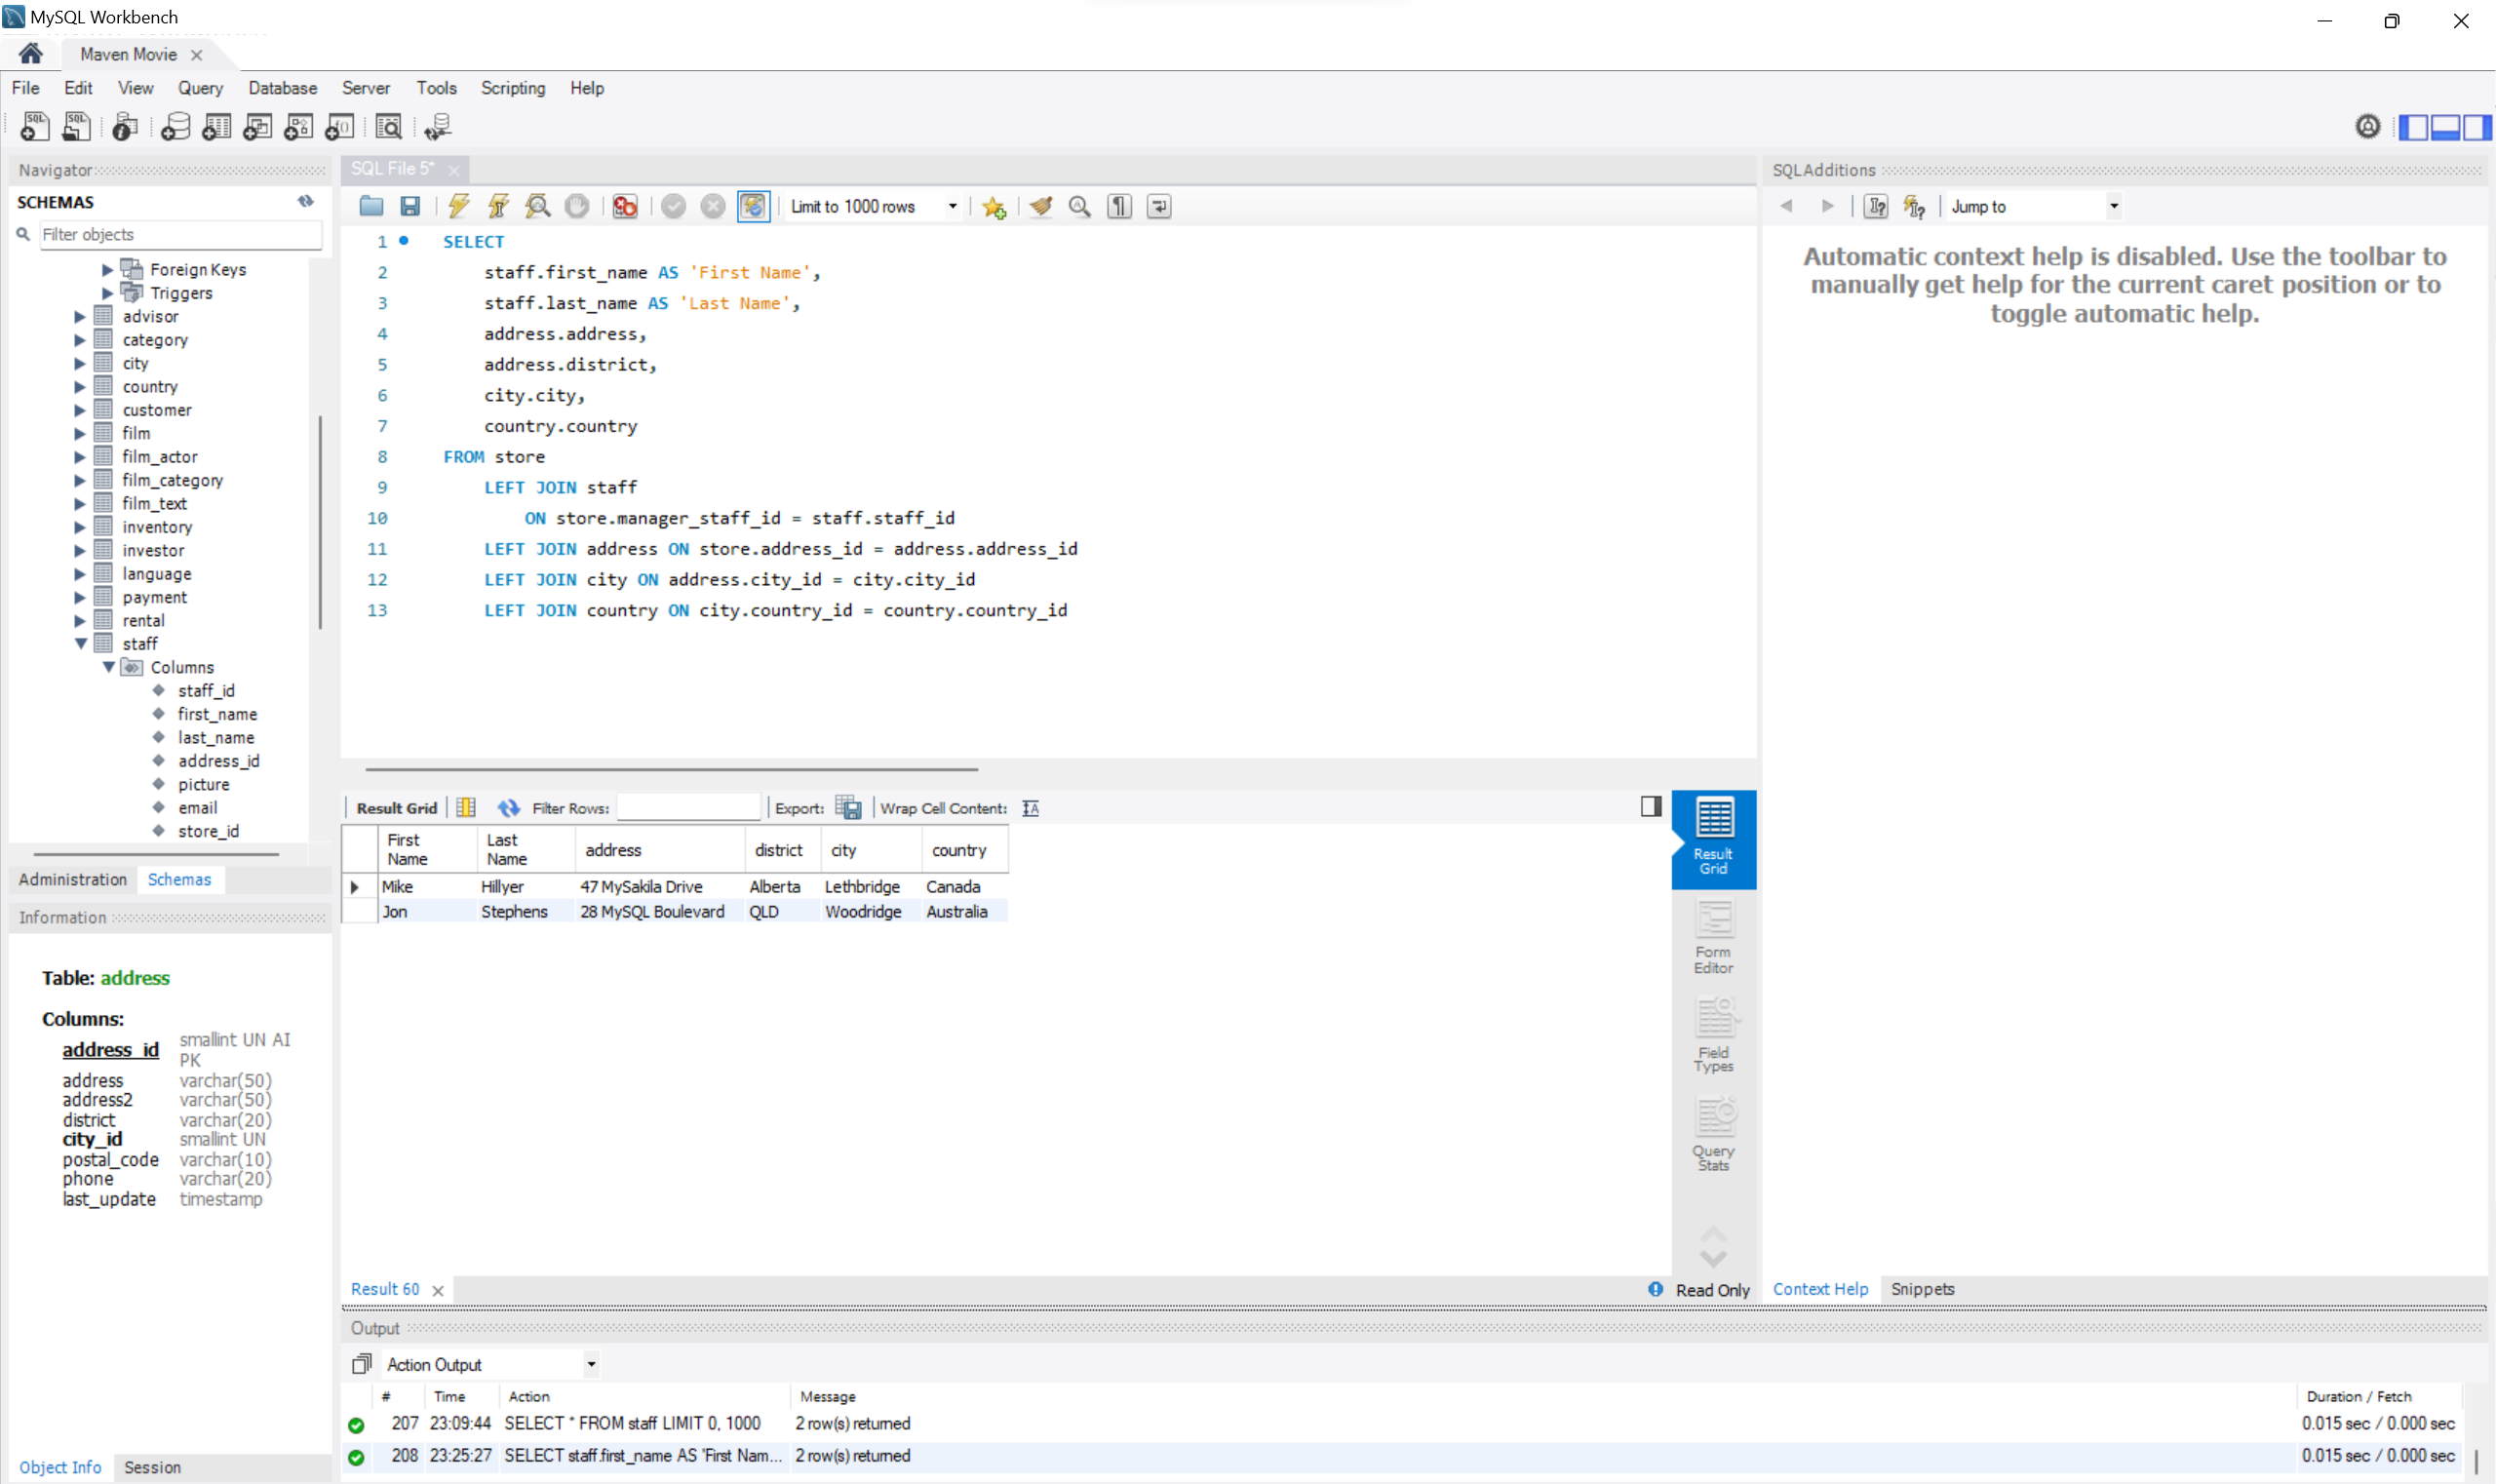Viewport: 2496px width, 1484px height.
Task: Switch to the Administration tab
Action: click(72, 879)
